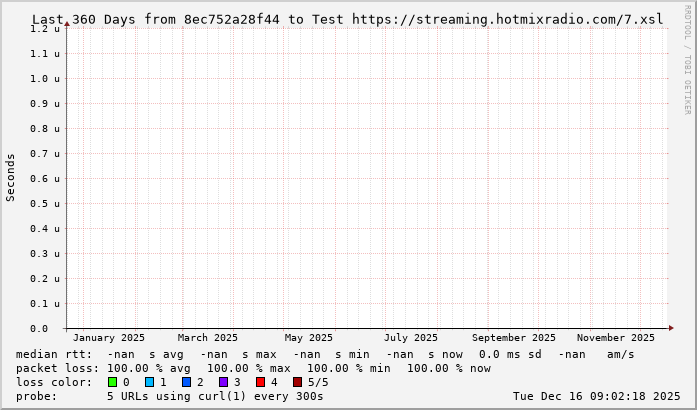Image resolution: width=697 pixels, height=410 pixels.
Task: Click the red loss color 4 swatch
Action: click(x=260, y=382)
